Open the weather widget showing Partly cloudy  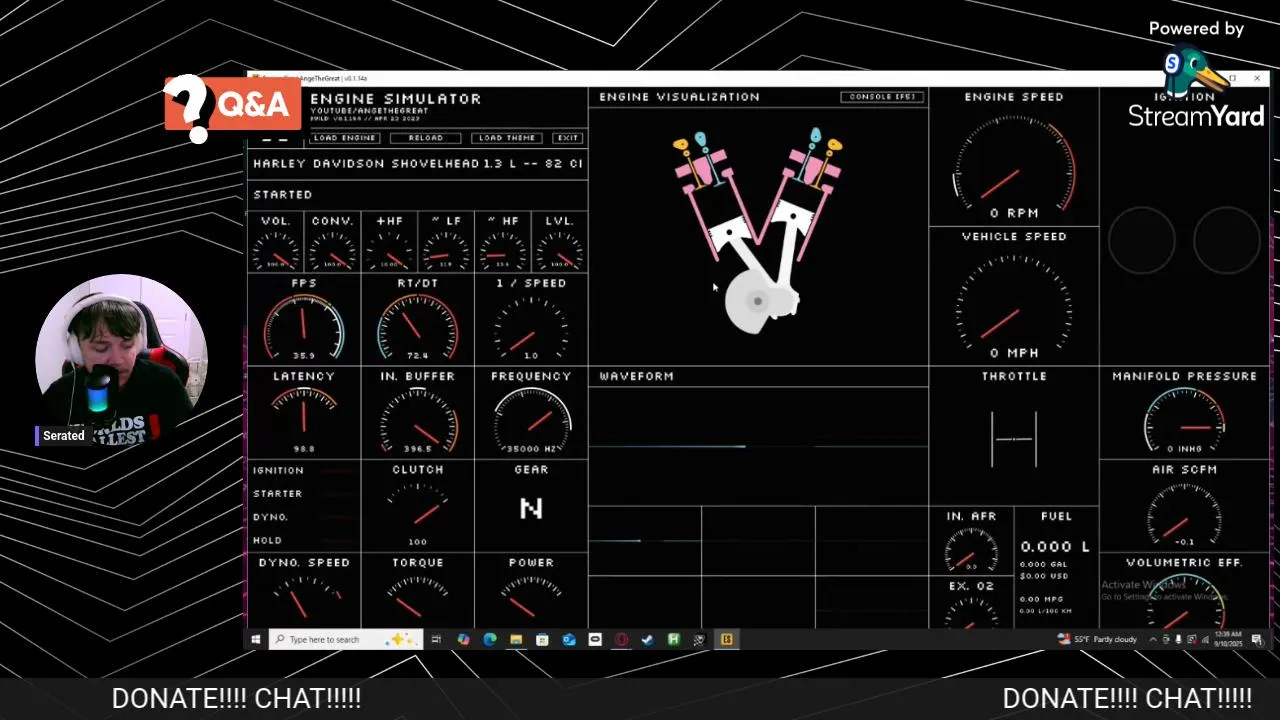click(x=1099, y=640)
